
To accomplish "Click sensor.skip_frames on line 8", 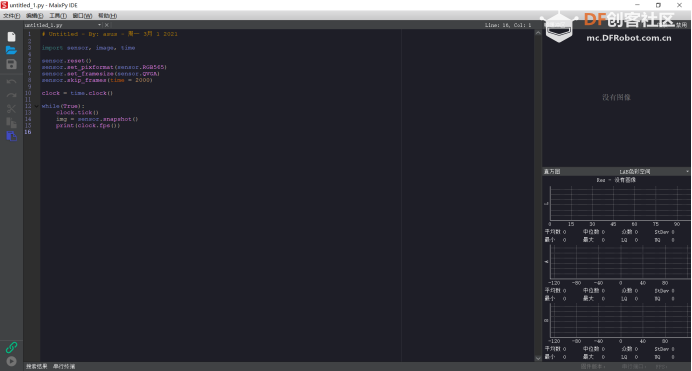I will click(x=97, y=80).
